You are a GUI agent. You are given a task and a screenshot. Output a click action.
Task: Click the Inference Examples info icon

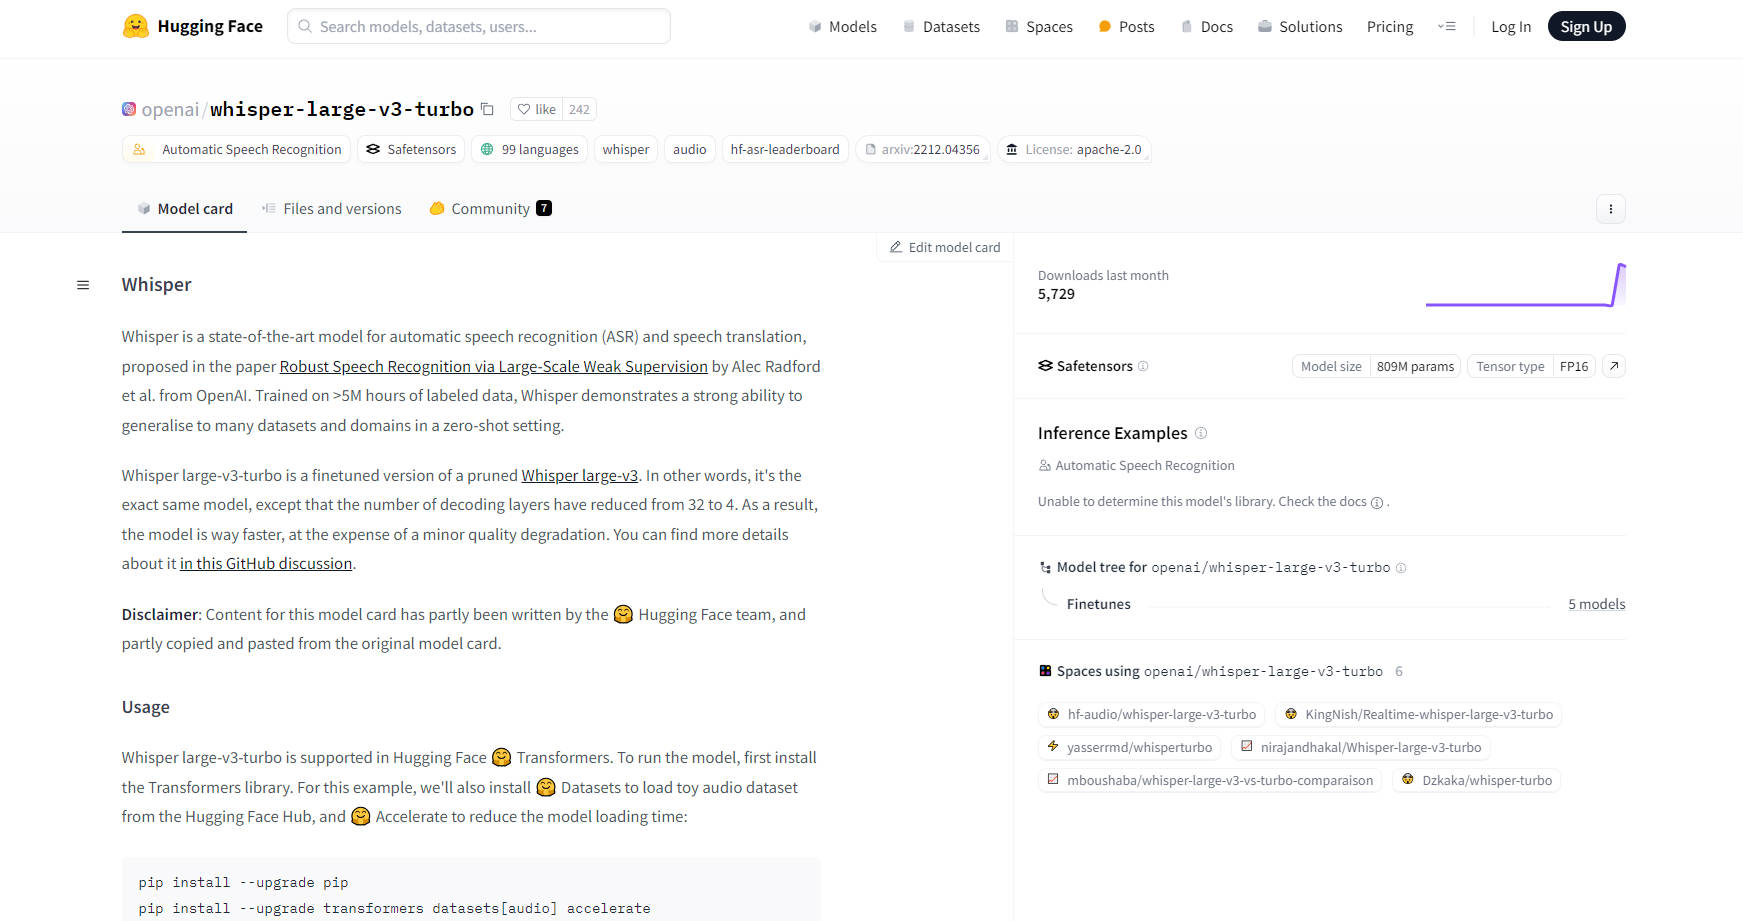pos(1201,433)
